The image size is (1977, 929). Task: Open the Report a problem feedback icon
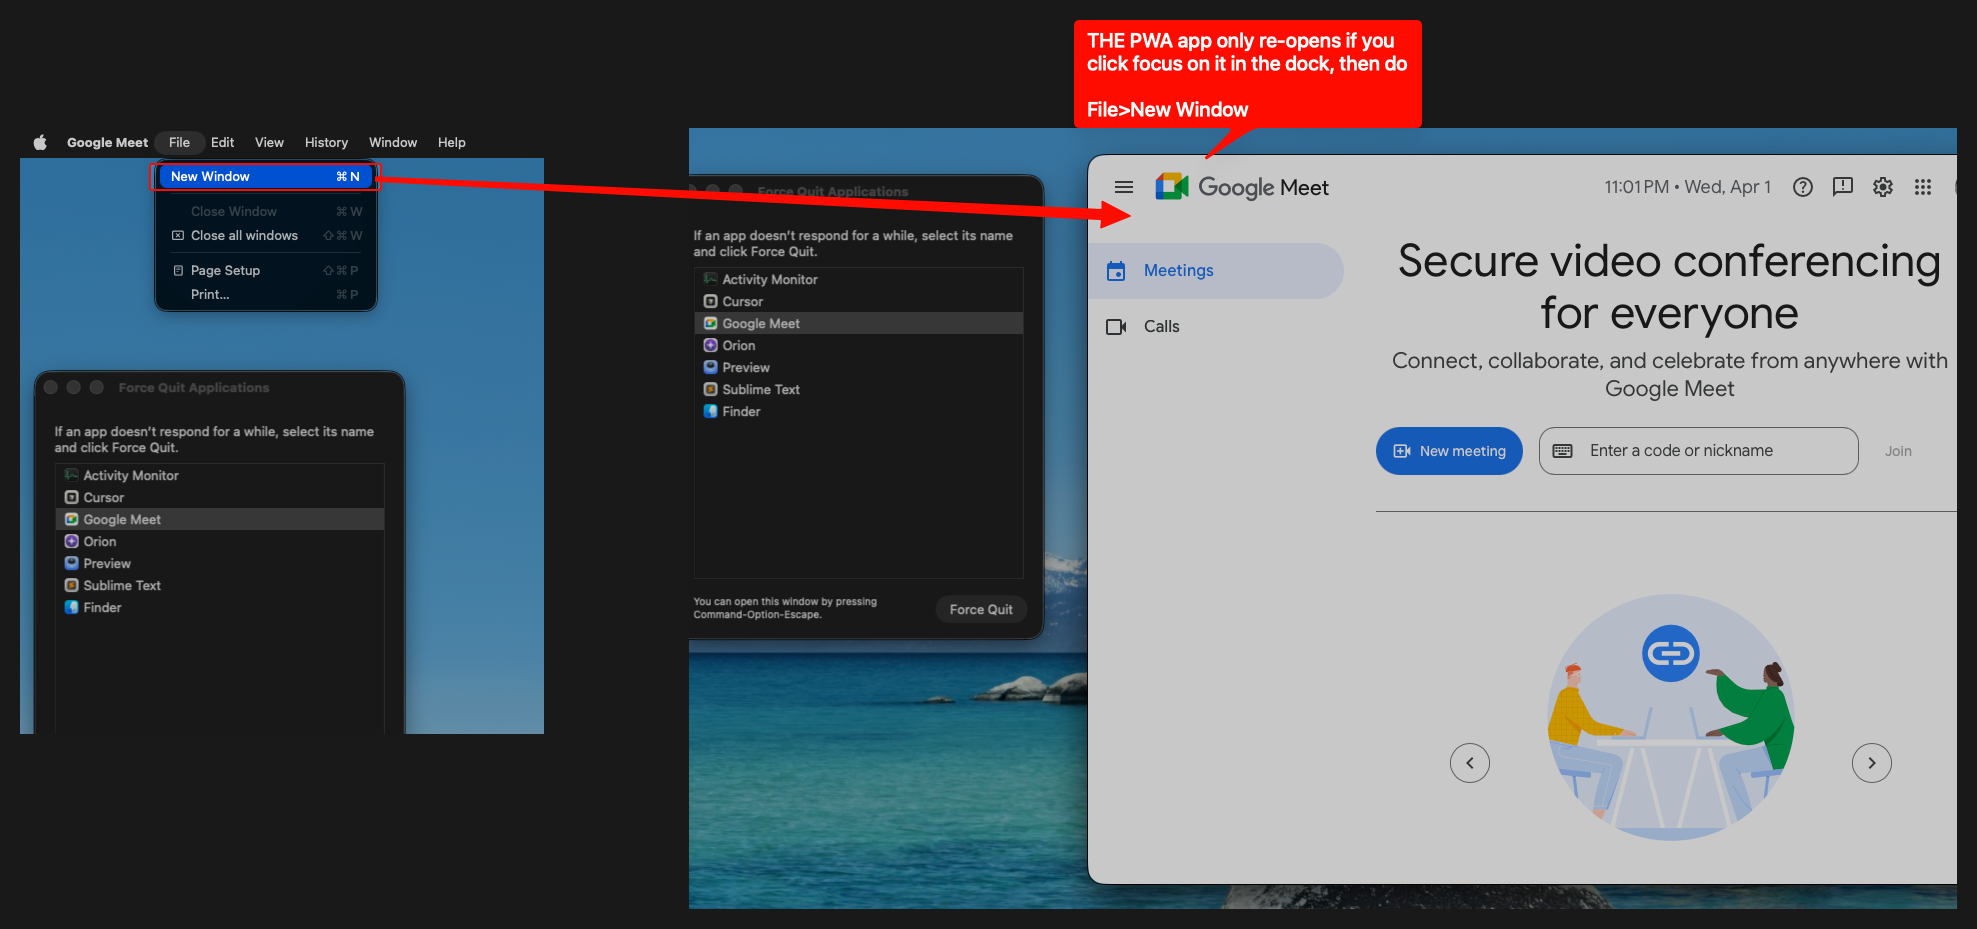pyautogui.click(x=1842, y=187)
